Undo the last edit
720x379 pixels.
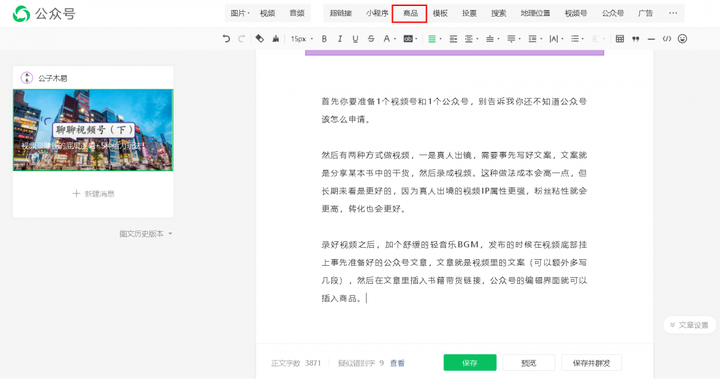pyautogui.click(x=226, y=39)
